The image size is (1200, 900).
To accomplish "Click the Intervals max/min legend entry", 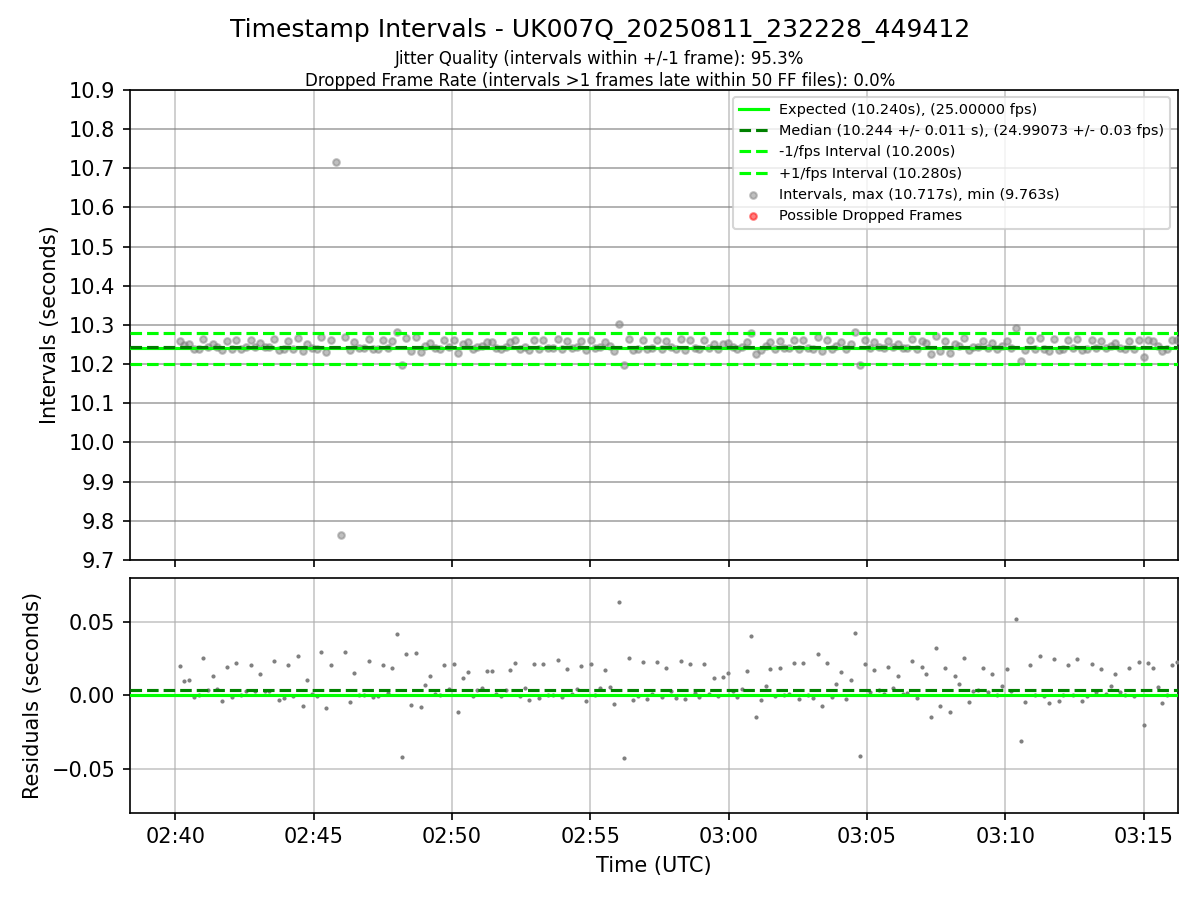I will point(919,194).
